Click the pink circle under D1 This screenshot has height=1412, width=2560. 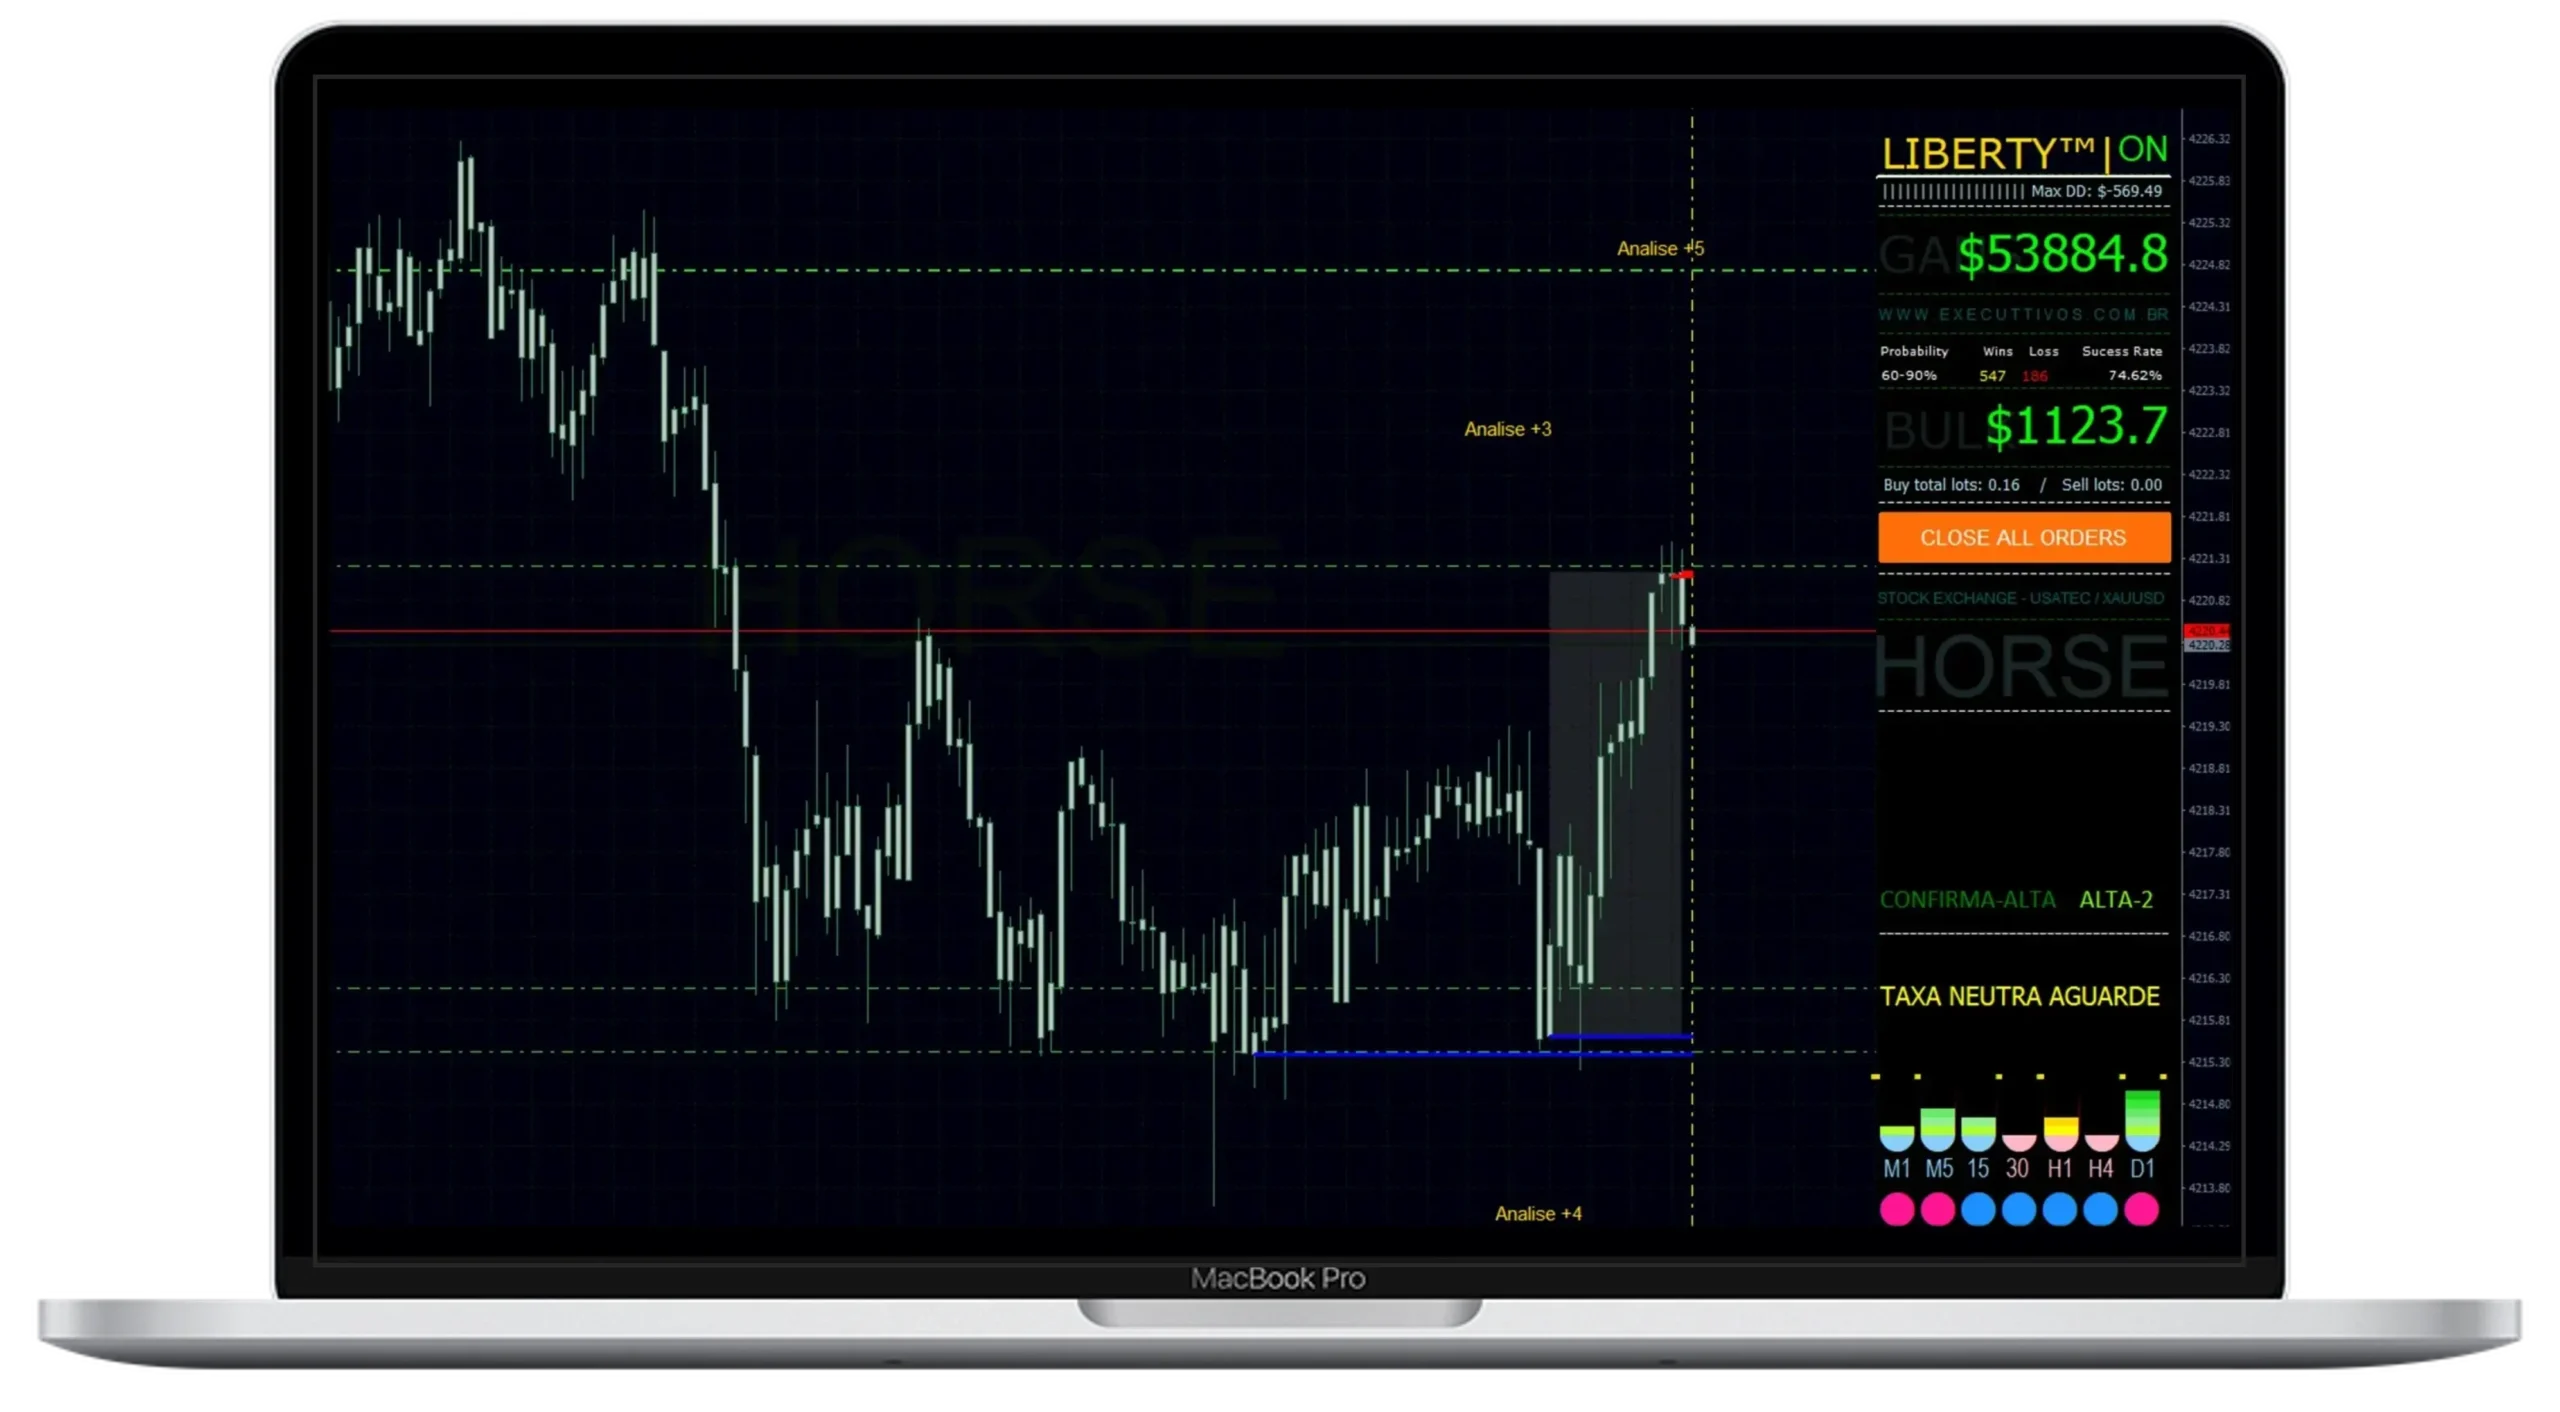click(x=2141, y=1210)
